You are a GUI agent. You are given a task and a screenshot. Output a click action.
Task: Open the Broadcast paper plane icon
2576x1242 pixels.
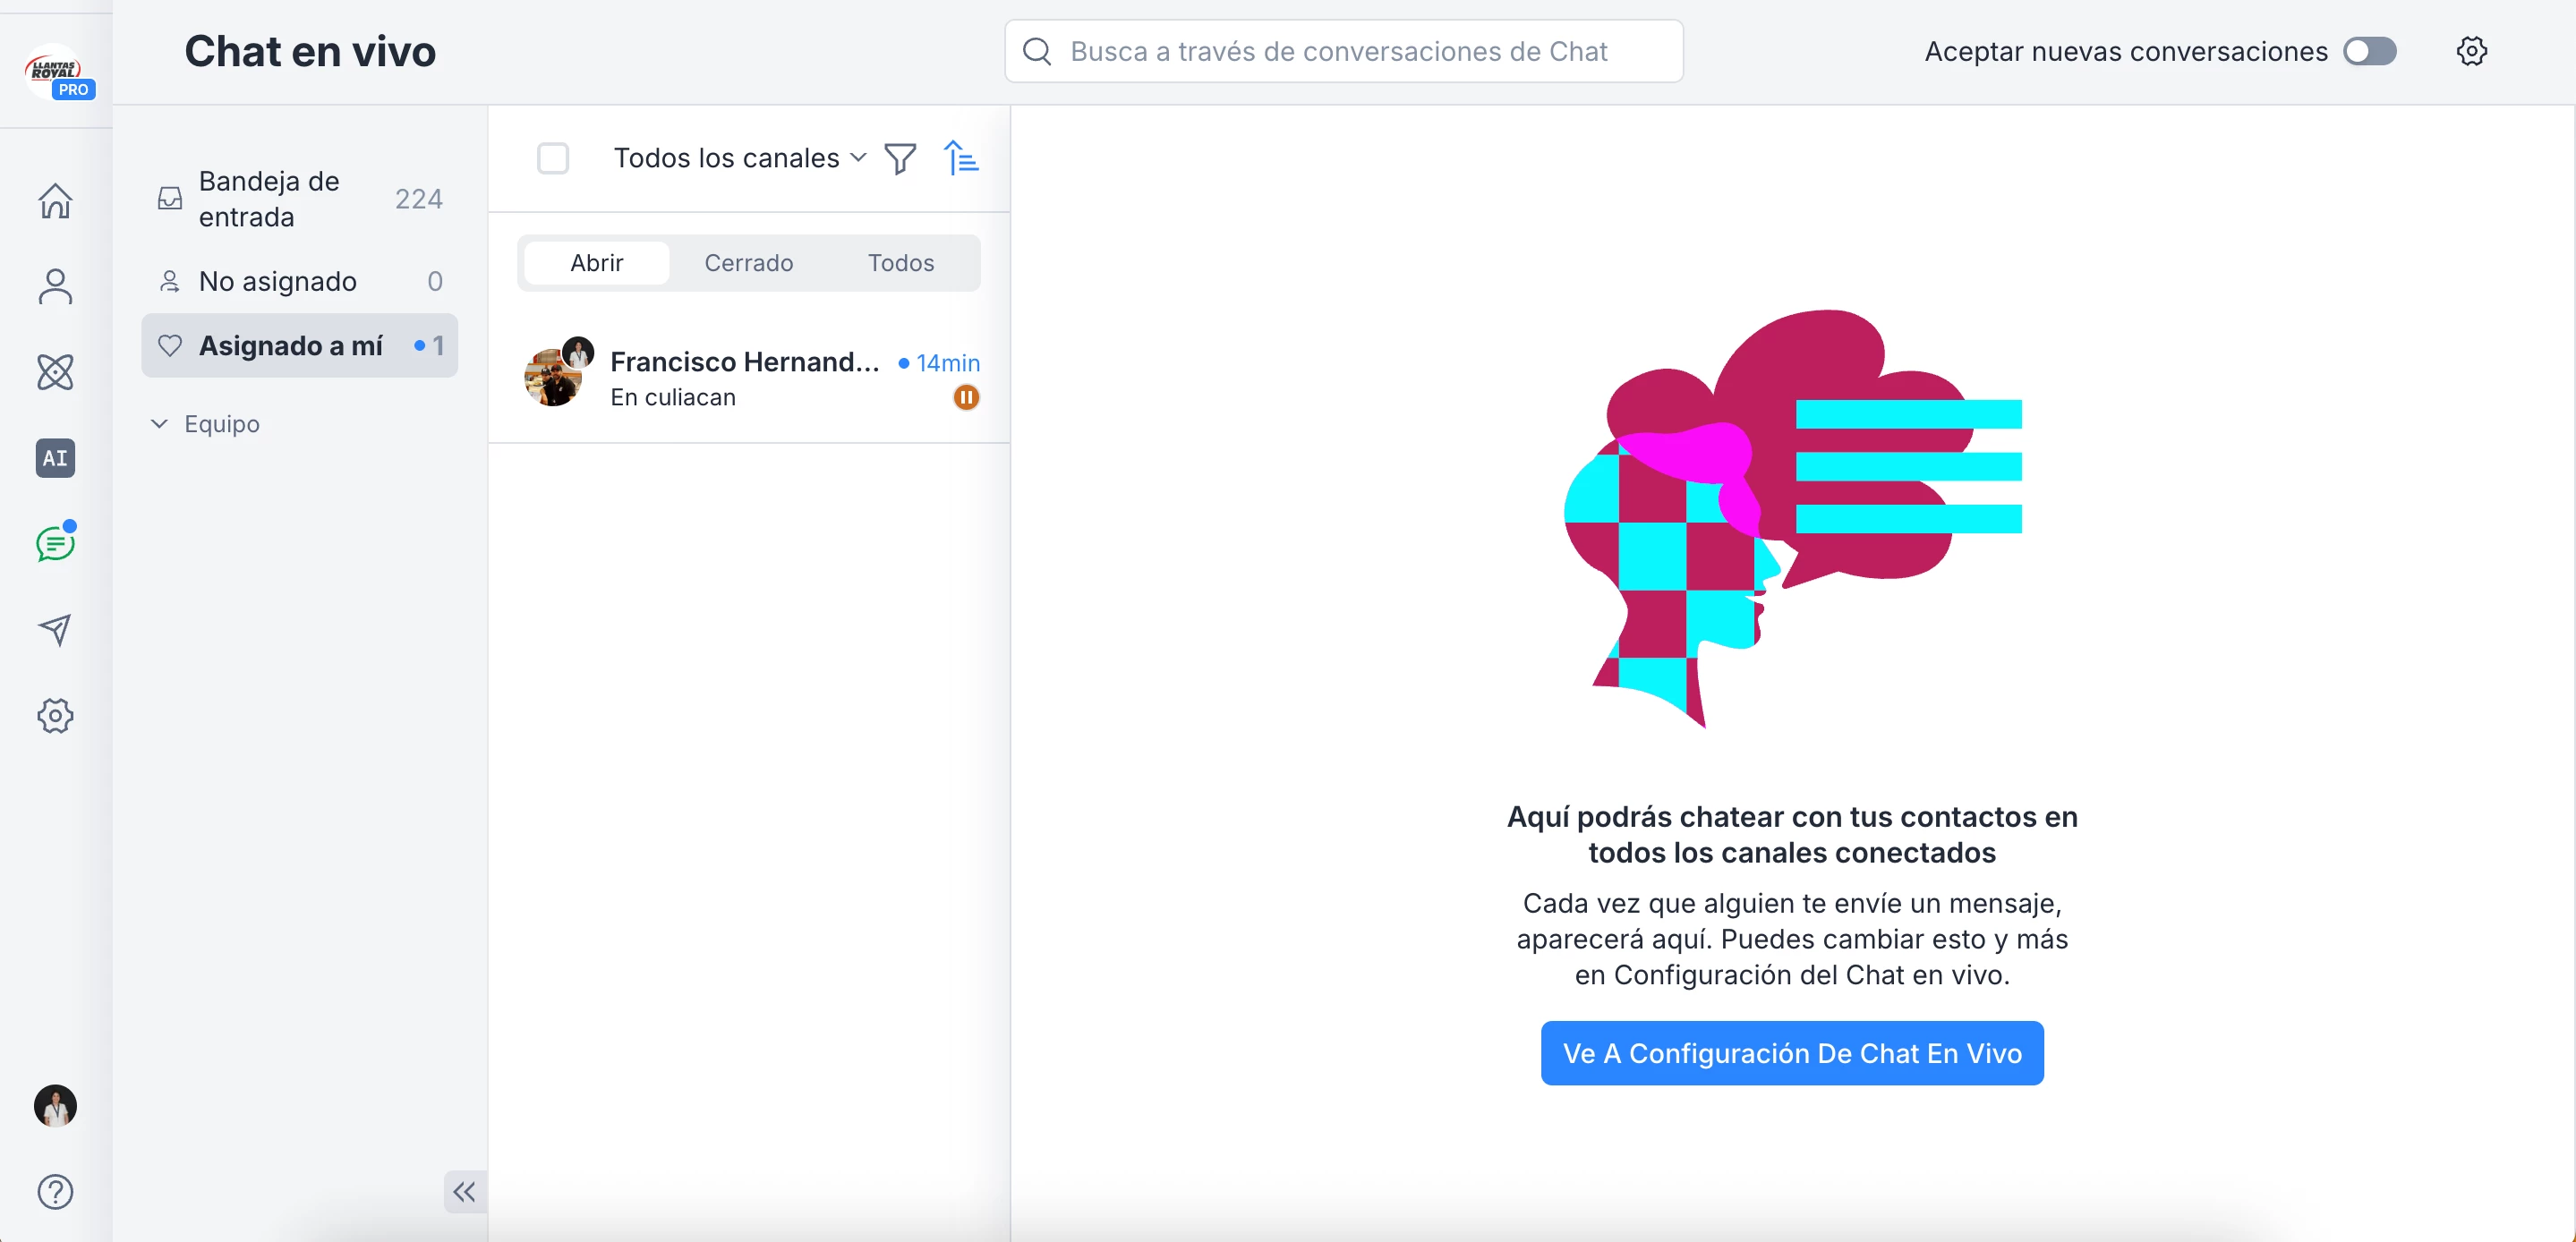(55, 629)
